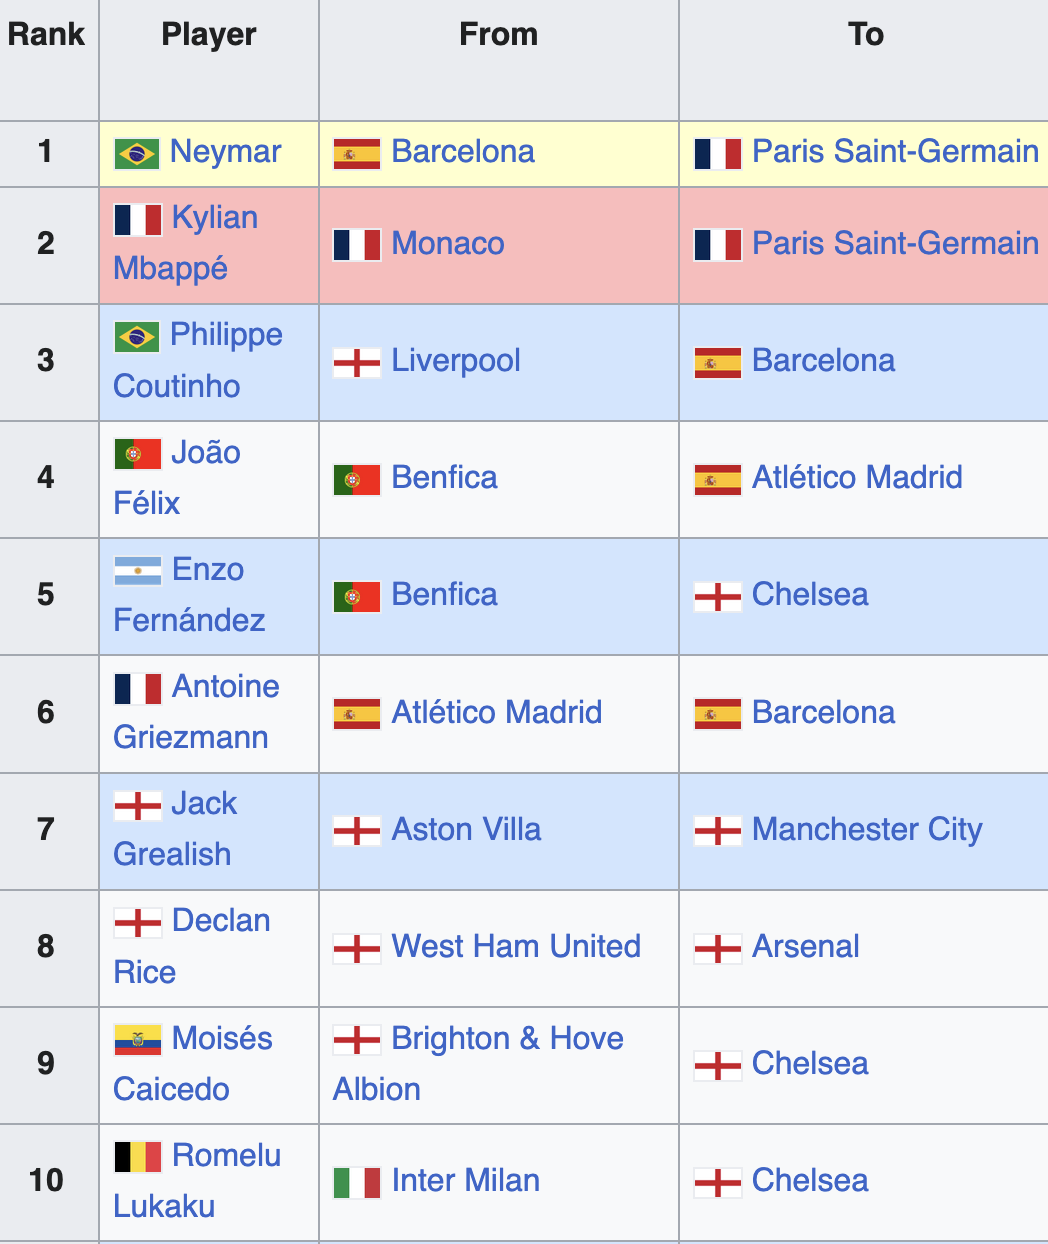Click the Italy flag beside Inter Milan
1048x1244 pixels.
[357, 1182]
